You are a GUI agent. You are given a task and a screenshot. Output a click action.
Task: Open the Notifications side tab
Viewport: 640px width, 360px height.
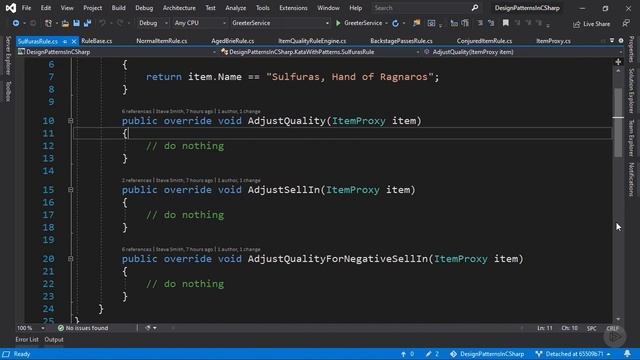coord(631,179)
